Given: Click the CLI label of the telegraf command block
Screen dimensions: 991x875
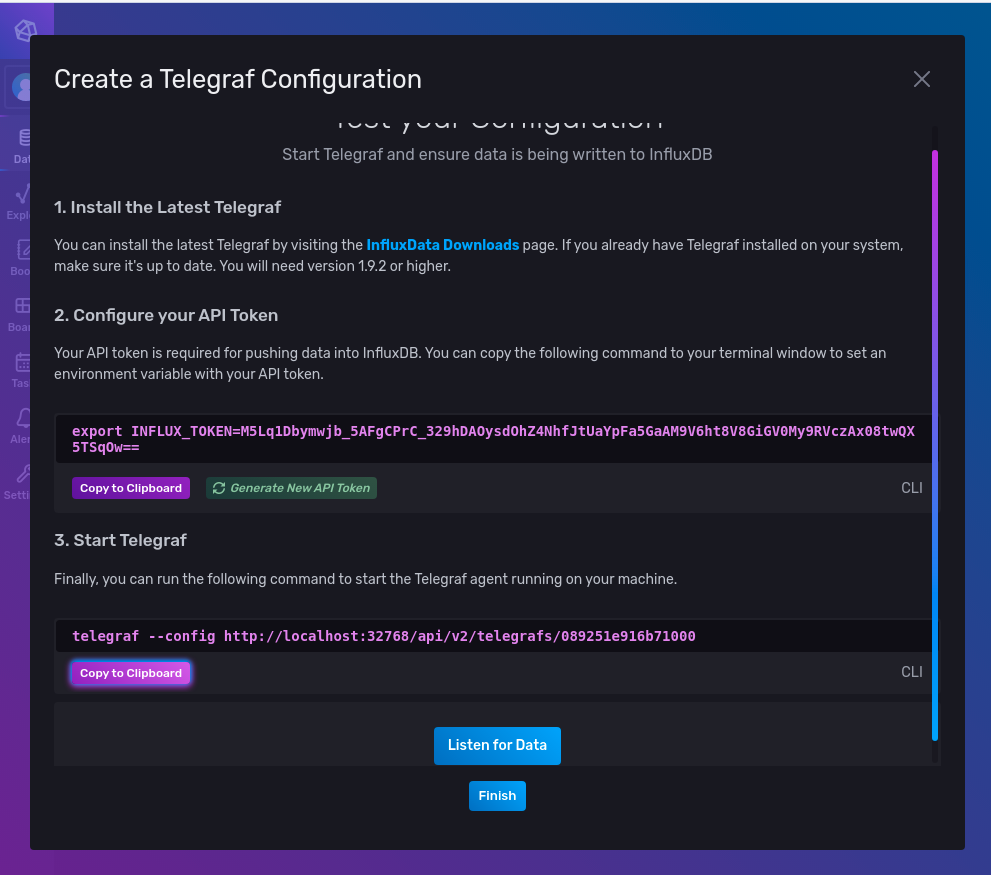Looking at the screenshot, I should (x=911, y=672).
